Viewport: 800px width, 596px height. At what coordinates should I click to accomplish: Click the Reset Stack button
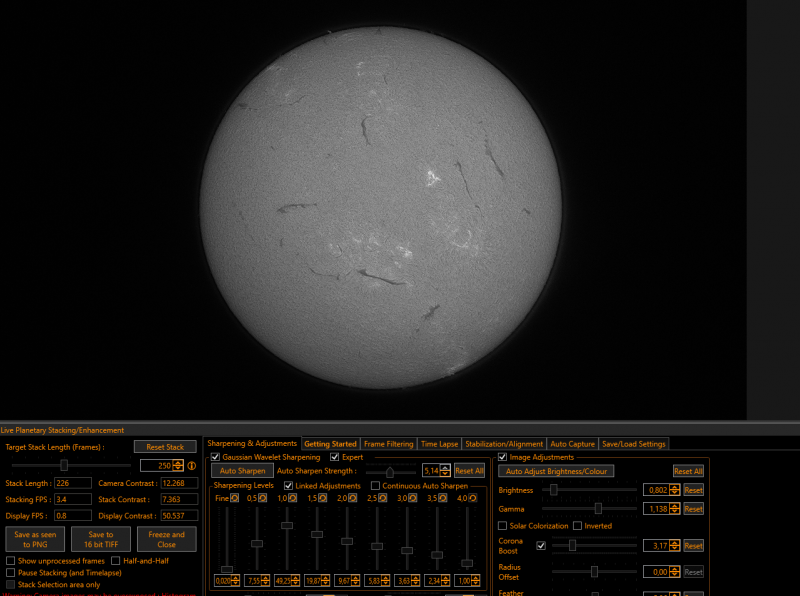pos(165,447)
